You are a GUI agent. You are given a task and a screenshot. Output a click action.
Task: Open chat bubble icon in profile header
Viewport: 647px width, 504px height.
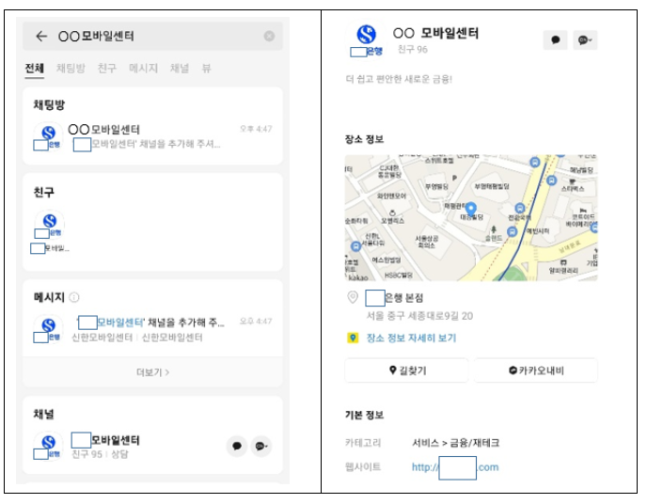tap(555, 40)
